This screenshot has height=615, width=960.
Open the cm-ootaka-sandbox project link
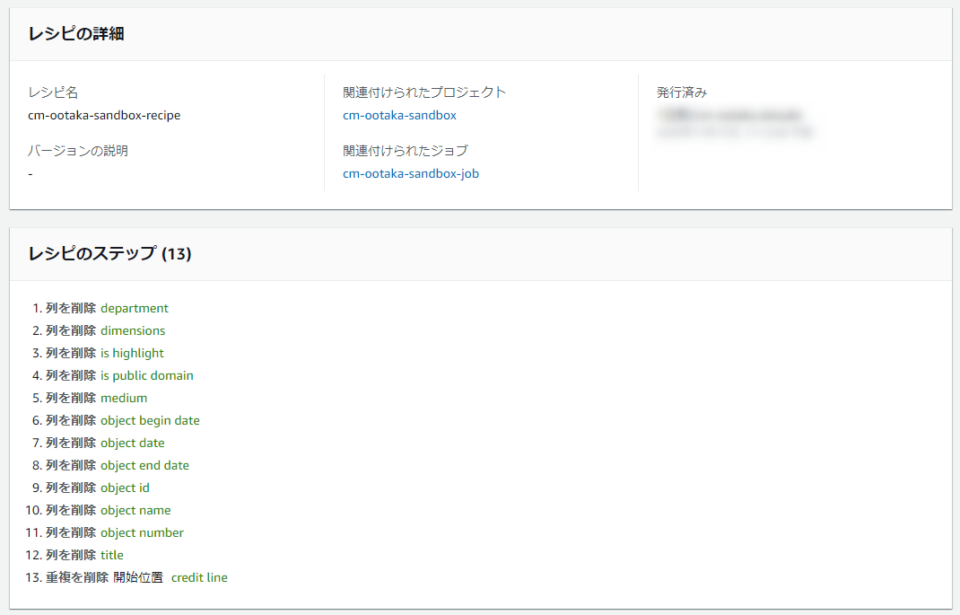click(399, 115)
